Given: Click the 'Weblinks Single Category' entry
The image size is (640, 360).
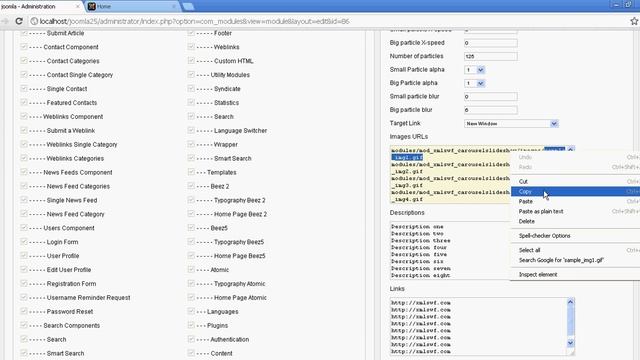Looking at the screenshot, I should (82, 144).
